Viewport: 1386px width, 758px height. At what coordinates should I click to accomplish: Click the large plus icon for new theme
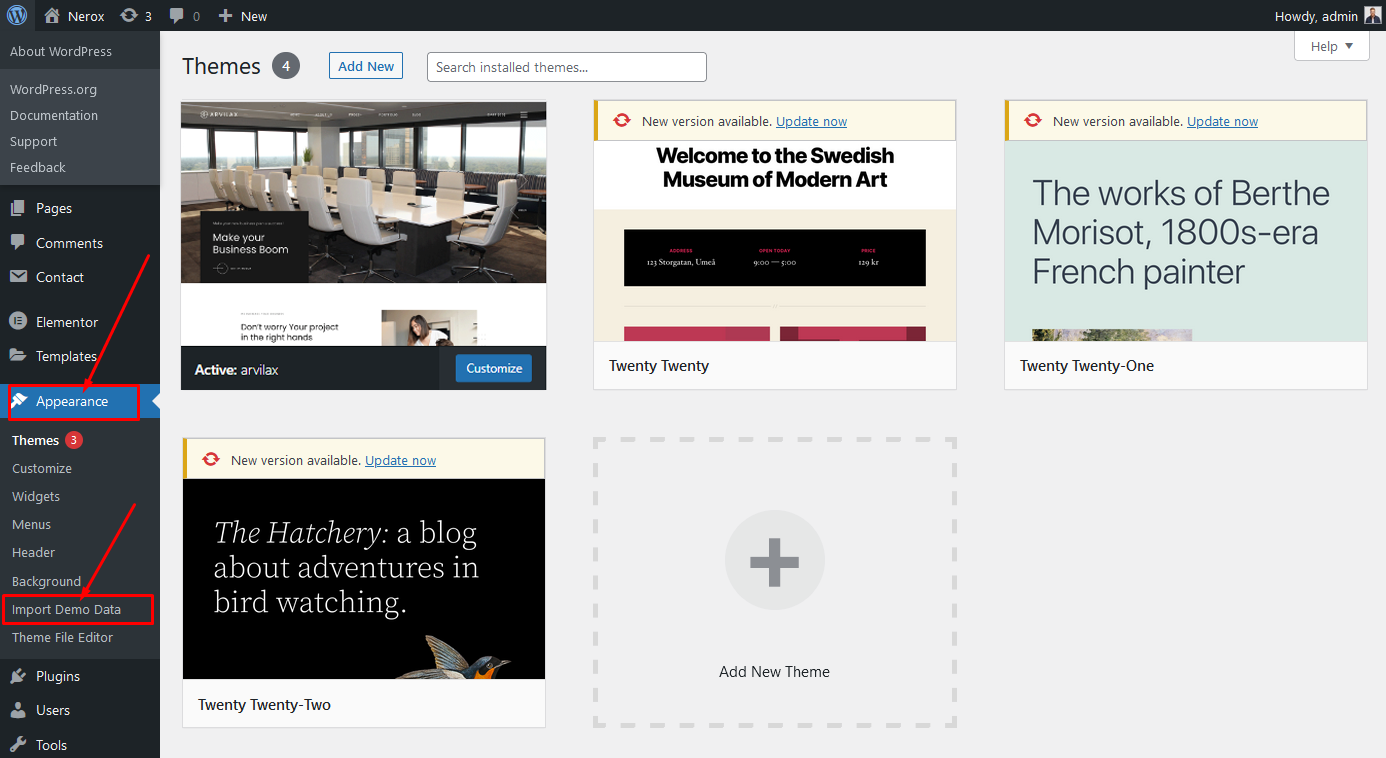[x=775, y=560]
